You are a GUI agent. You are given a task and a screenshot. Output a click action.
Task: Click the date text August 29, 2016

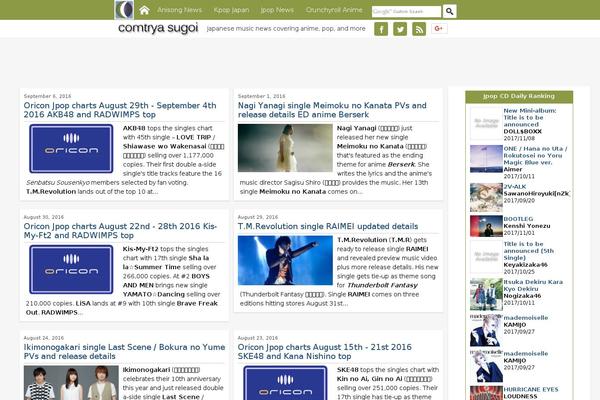pos(258,217)
